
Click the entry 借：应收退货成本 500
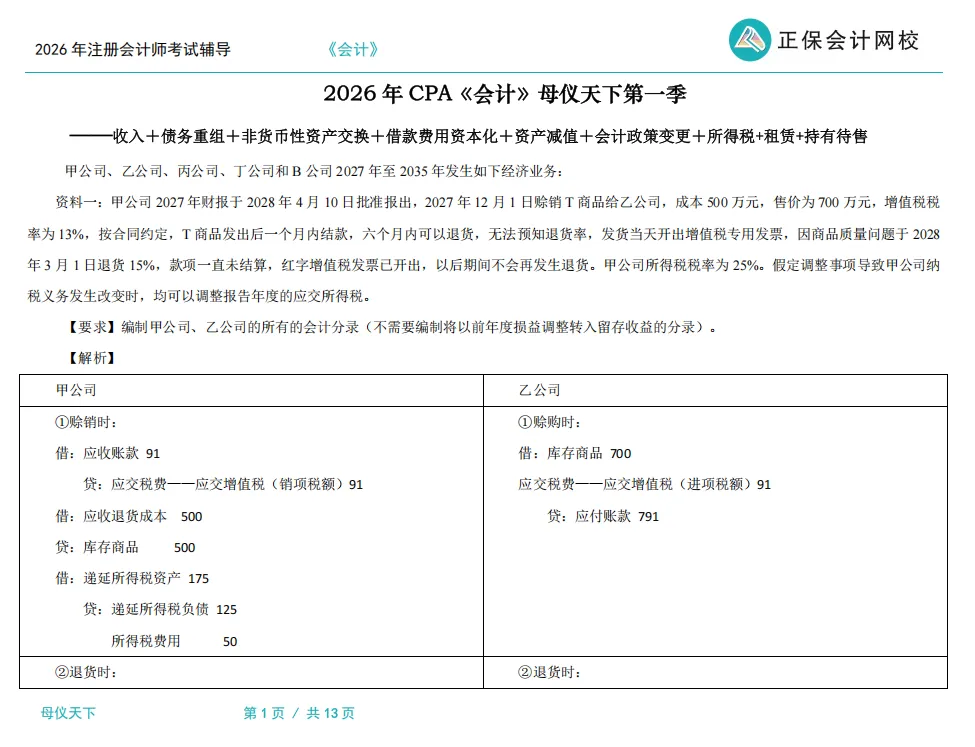pyautogui.click(x=129, y=516)
